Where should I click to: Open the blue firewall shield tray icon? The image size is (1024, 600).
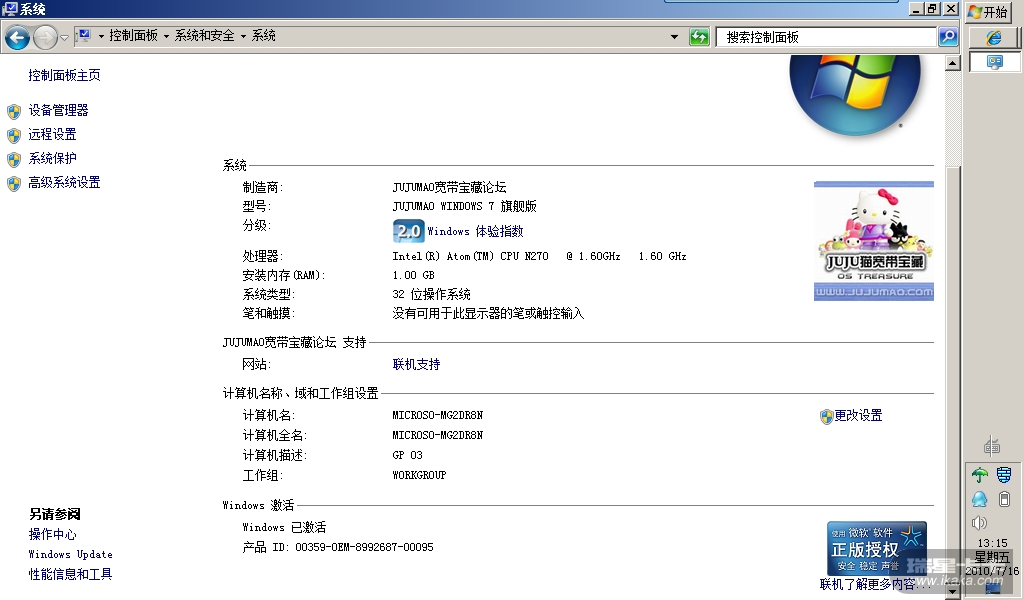click(1004, 475)
